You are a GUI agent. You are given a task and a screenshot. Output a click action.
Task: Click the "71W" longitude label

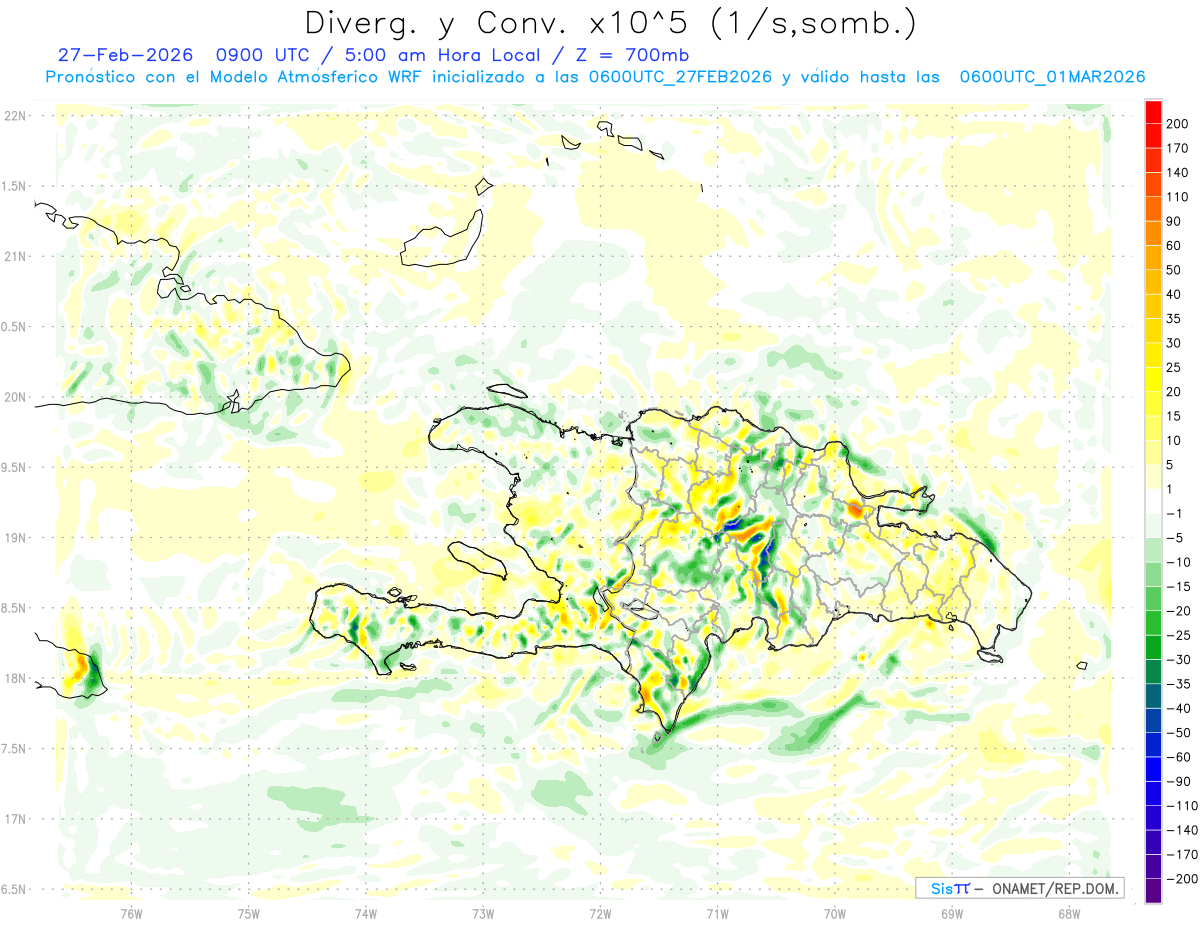[x=717, y=913]
